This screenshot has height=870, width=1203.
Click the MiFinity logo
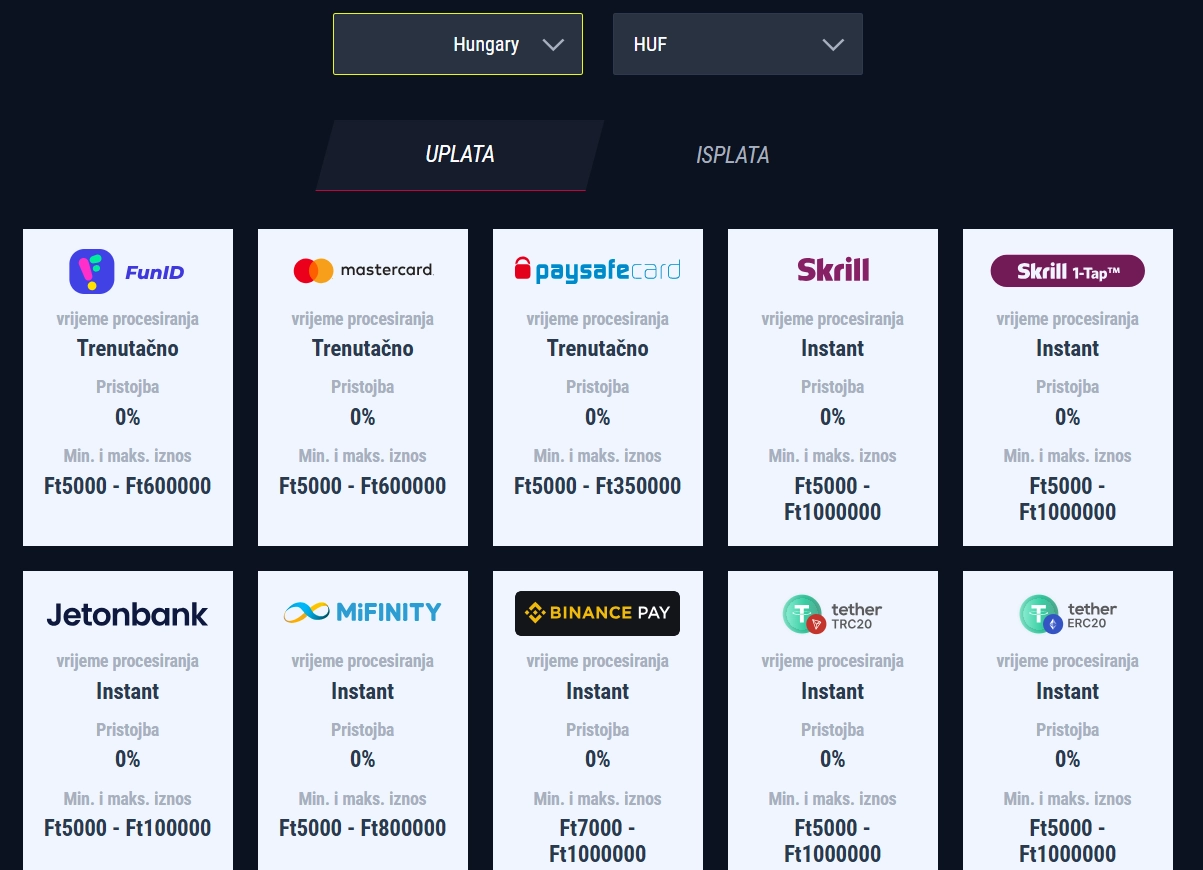tap(362, 613)
